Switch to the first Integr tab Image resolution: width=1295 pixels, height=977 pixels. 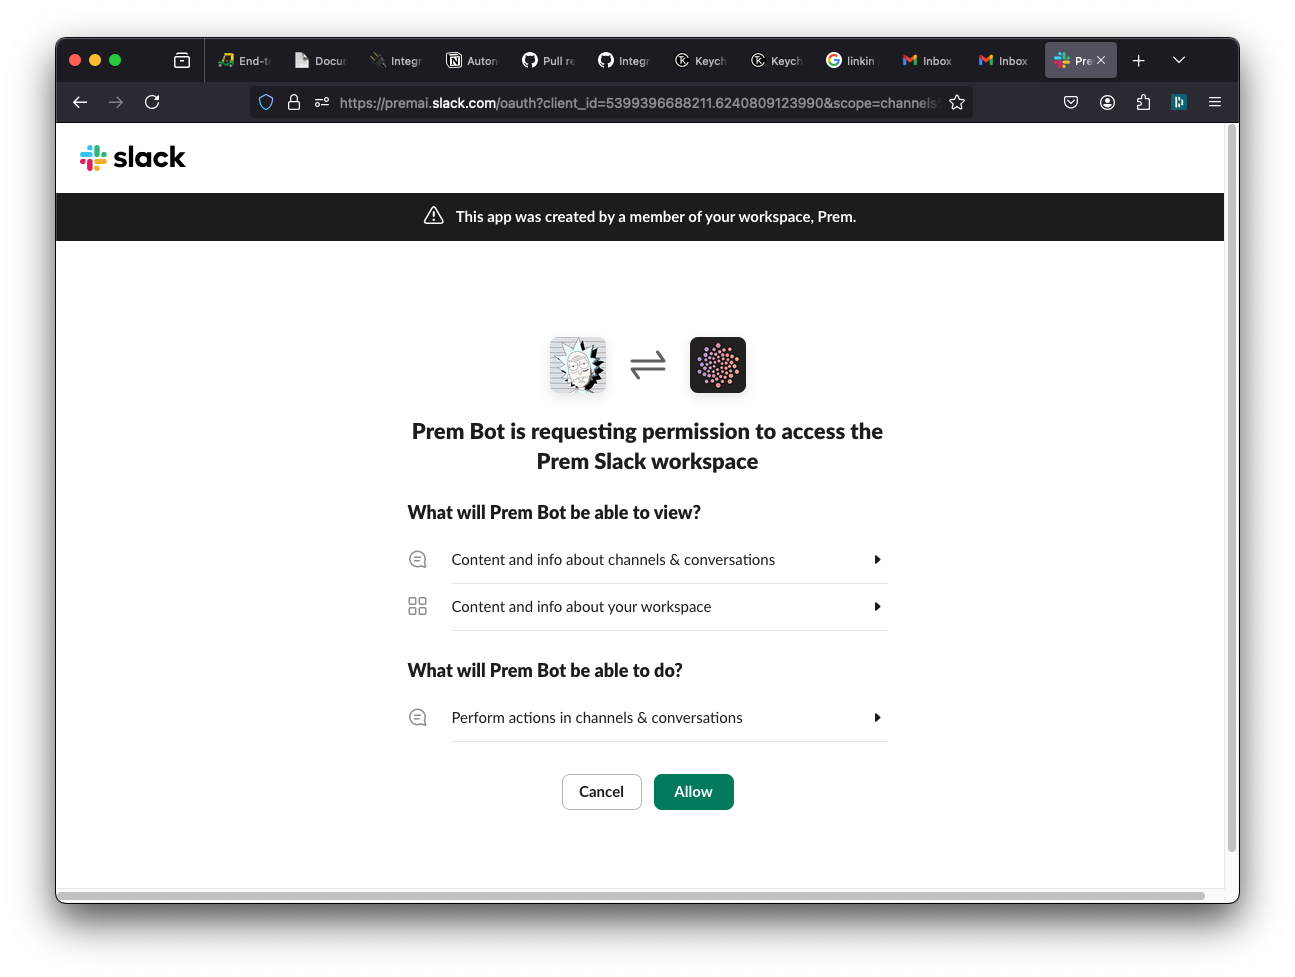click(398, 60)
